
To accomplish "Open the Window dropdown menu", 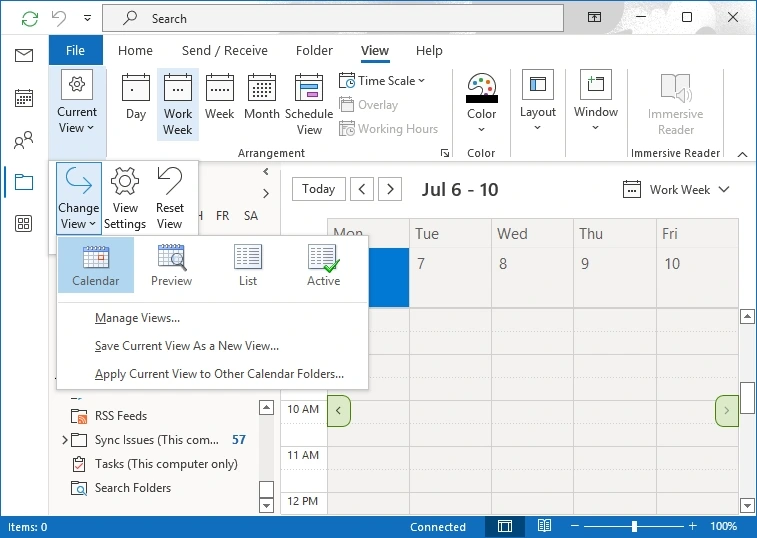I will point(596,100).
